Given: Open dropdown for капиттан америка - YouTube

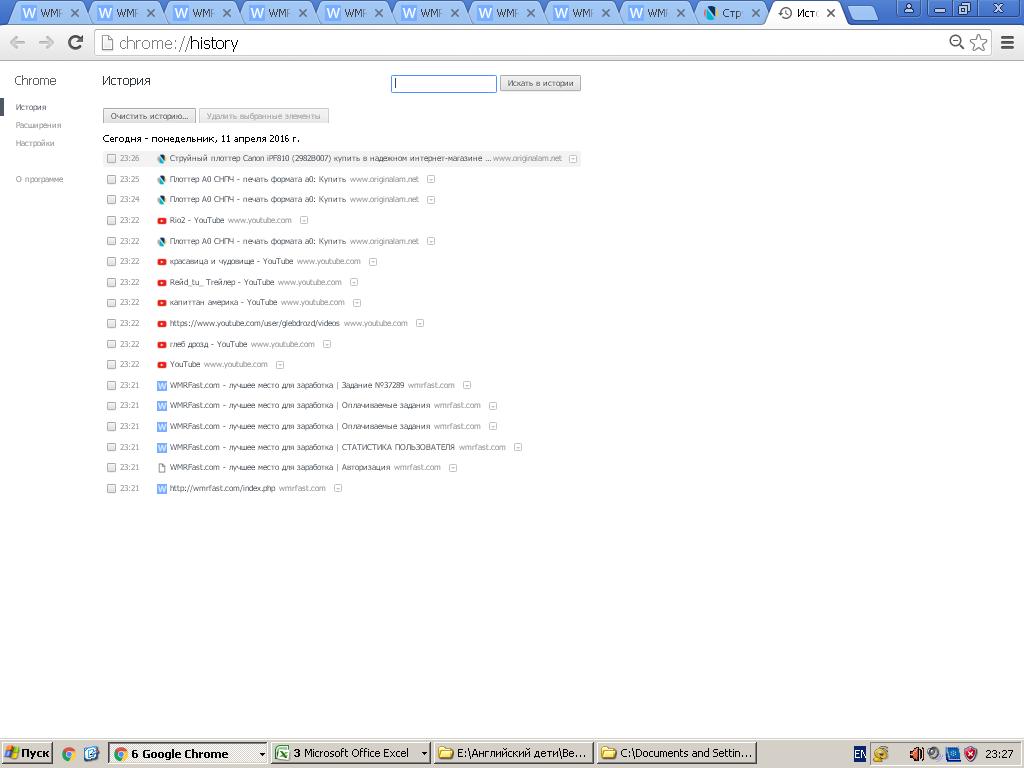Looking at the screenshot, I should 357,303.
